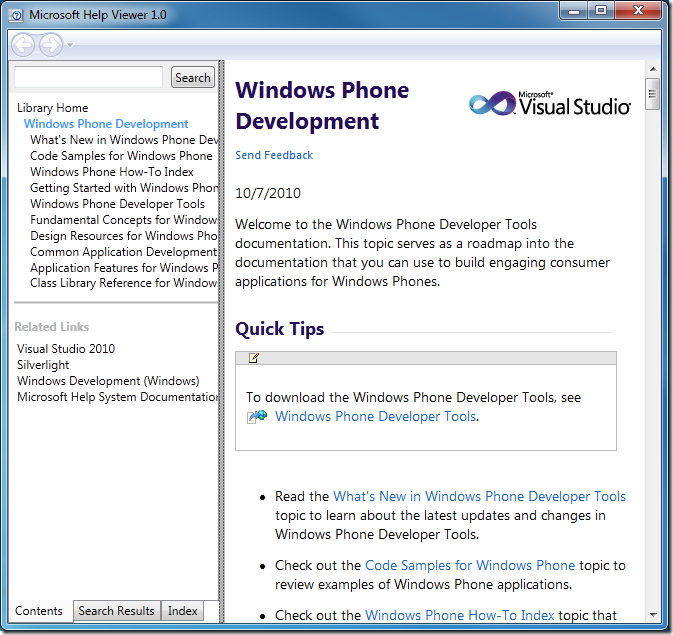
Task: Maximize the Help Viewer window
Action: pyautogui.click(x=601, y=11)
